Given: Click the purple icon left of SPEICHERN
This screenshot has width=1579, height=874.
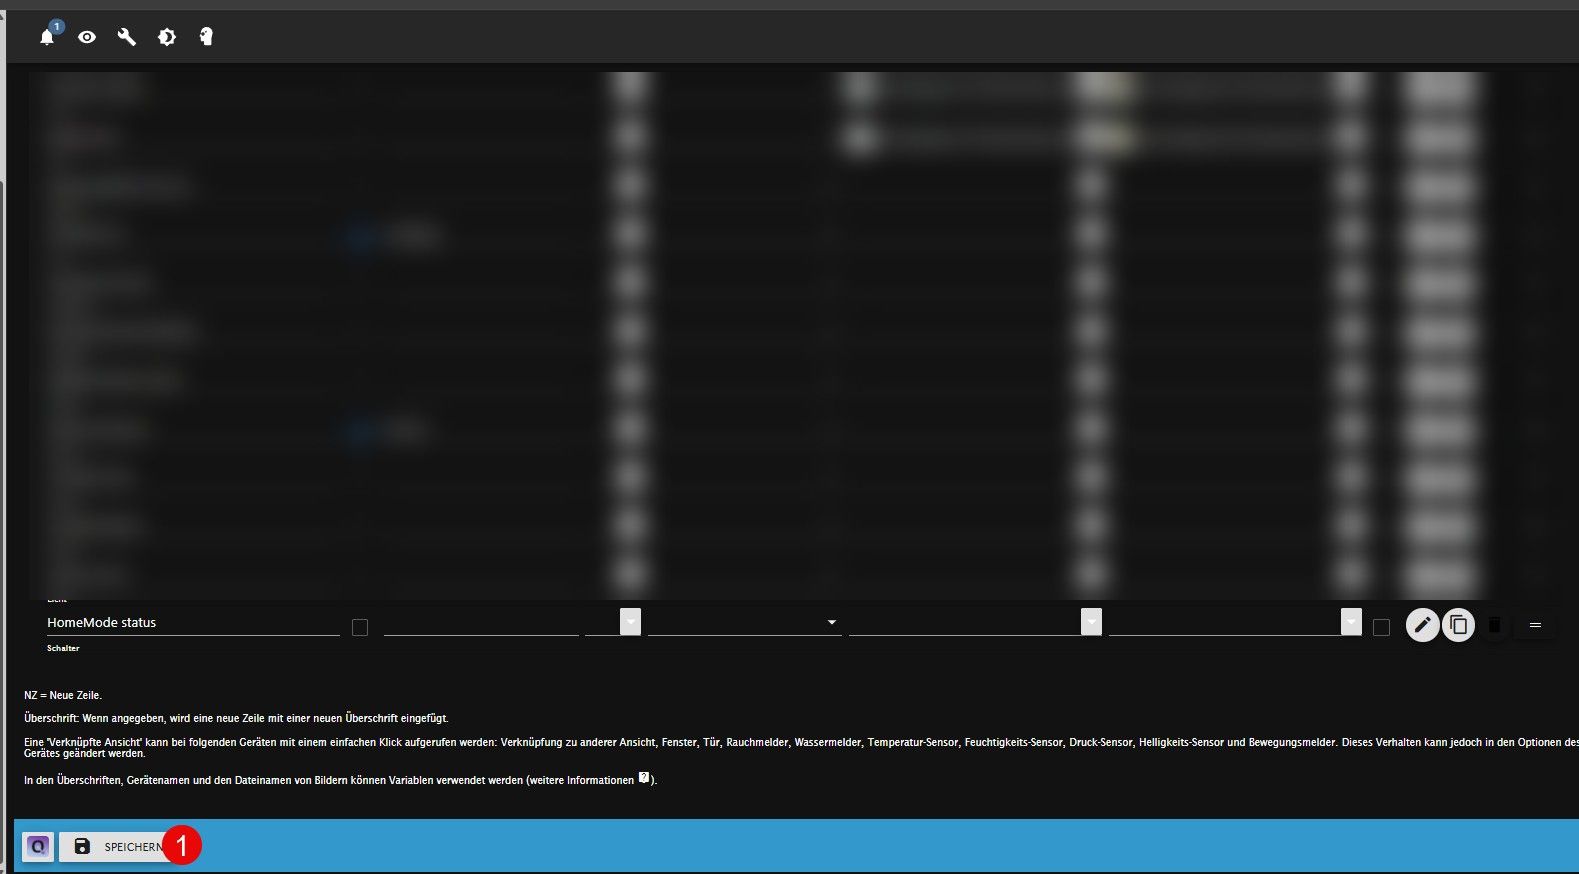Looking at the screenshot, I should click(x=38, y=846).
